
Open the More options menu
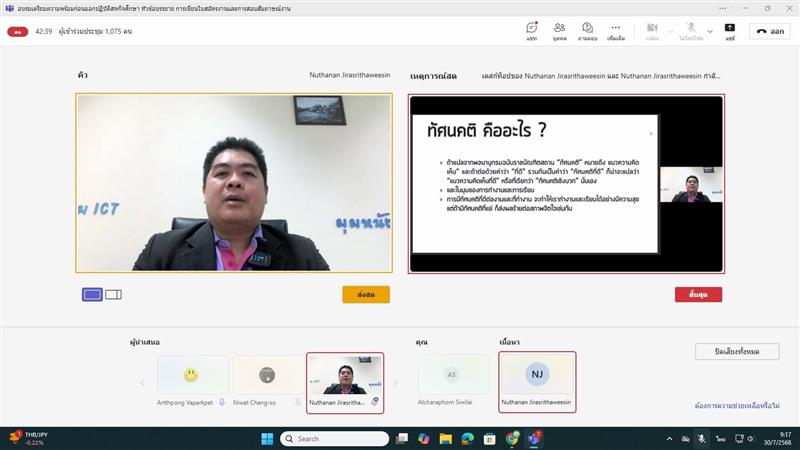coord(616,30)
